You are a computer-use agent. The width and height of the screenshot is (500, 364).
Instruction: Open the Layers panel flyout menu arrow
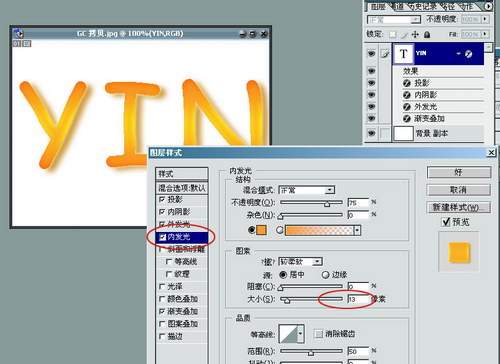click(489, 6)
